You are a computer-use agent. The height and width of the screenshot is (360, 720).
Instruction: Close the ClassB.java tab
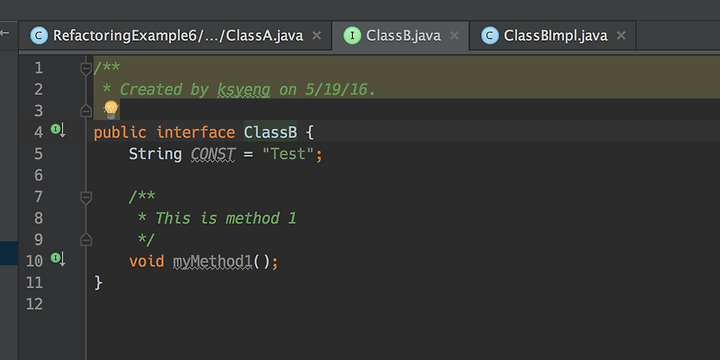(454, 35)
